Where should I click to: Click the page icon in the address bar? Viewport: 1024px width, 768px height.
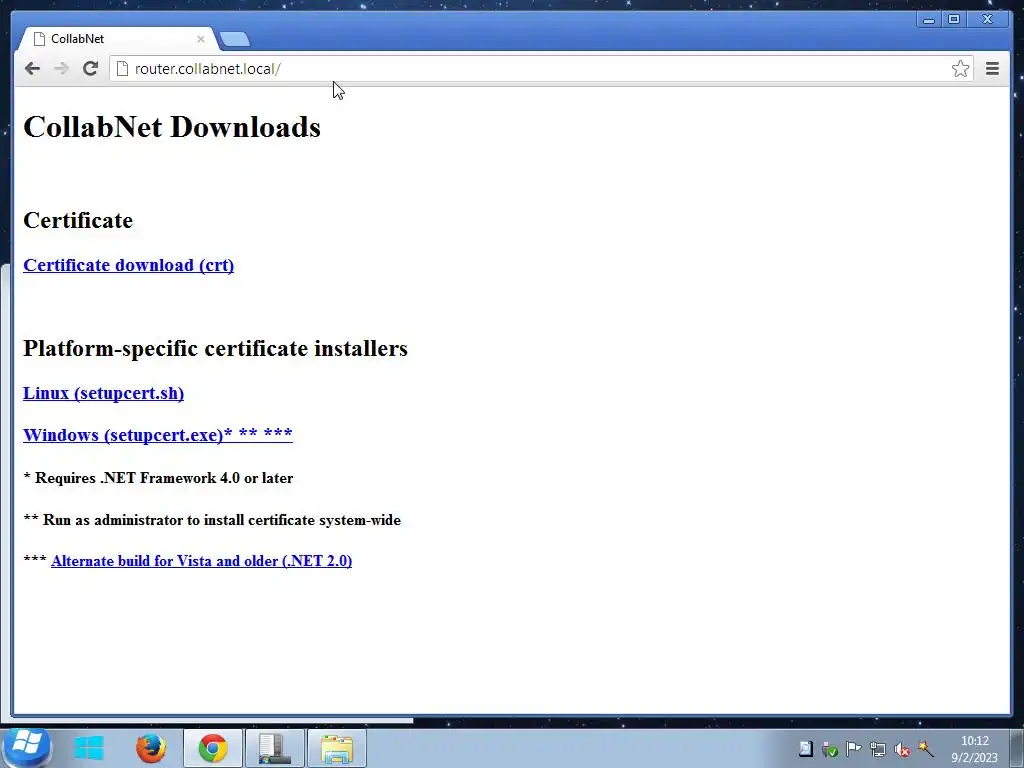tap(122, 69)
